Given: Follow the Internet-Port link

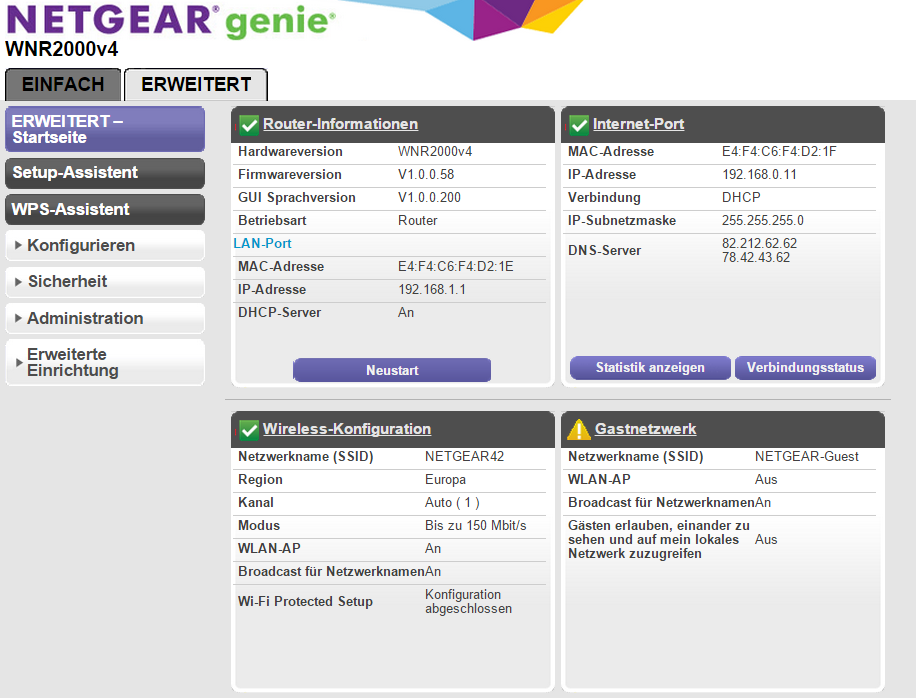Looking at the screenshot, I should [x=639, y=124].
